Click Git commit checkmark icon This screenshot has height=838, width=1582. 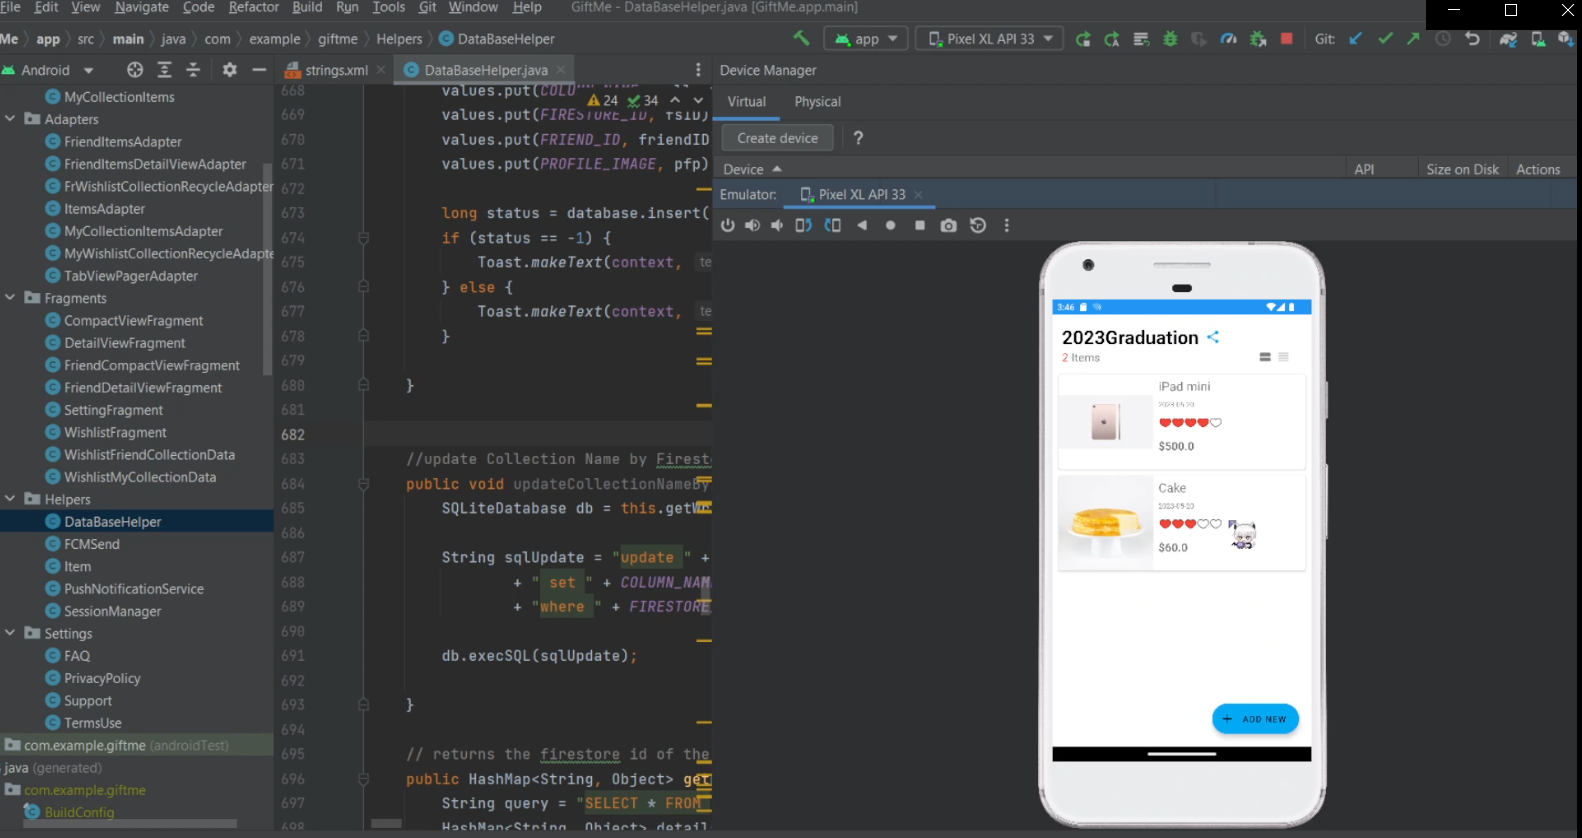coord(1385,39)
